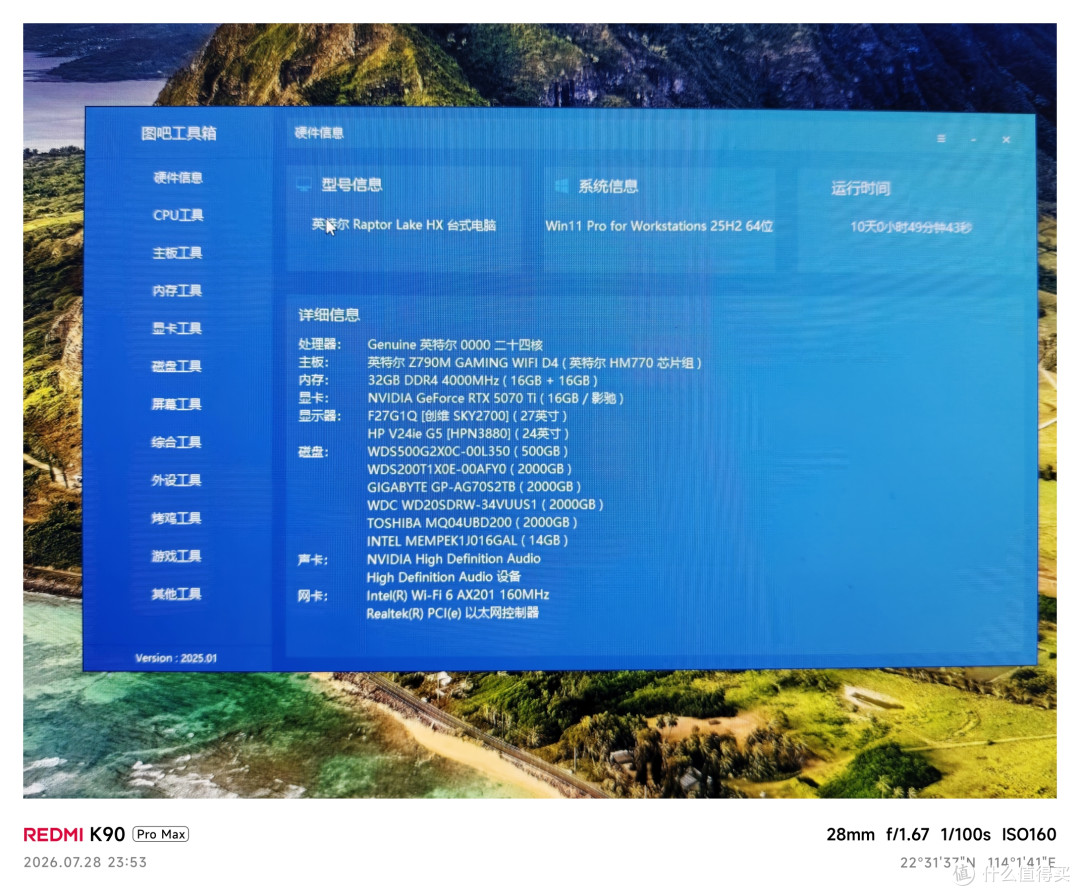Click the Intel(R) Wi-Fi 6 AX201 160MHz line
This screenshot has width=1080, height=896.
tap(457, 595)
